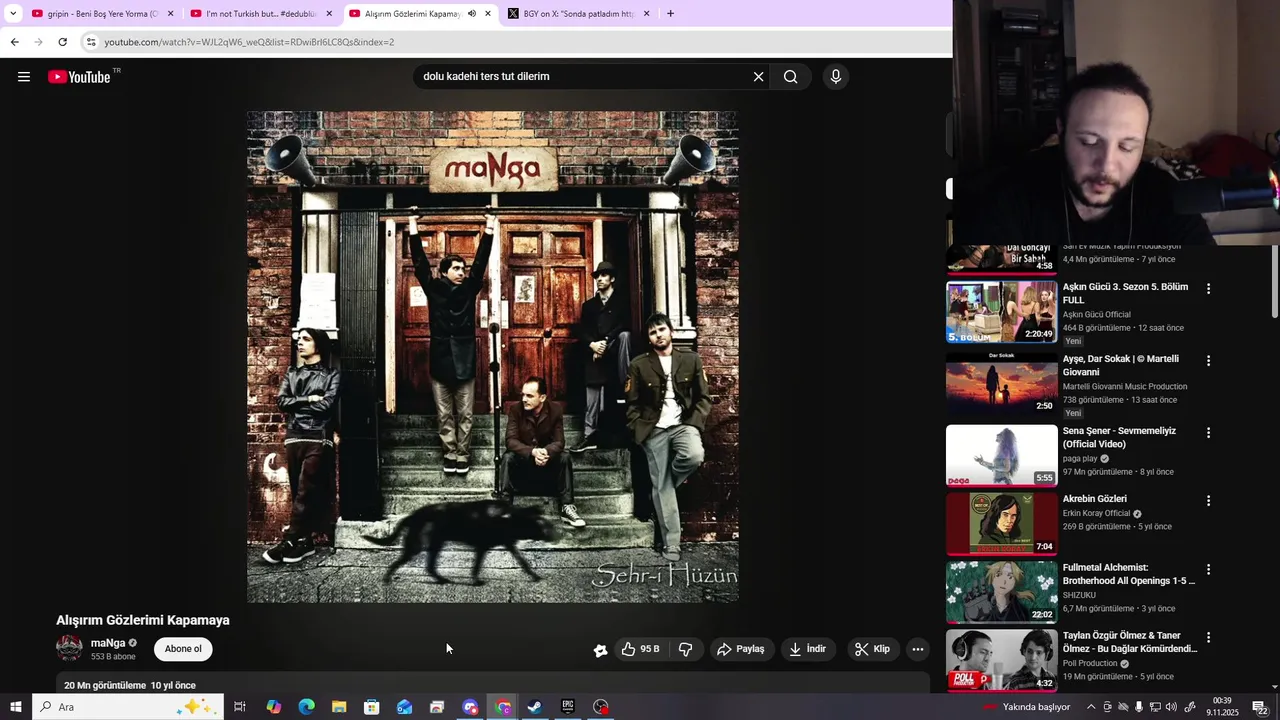Run search with magnifier button

click(x=791, y=77)
